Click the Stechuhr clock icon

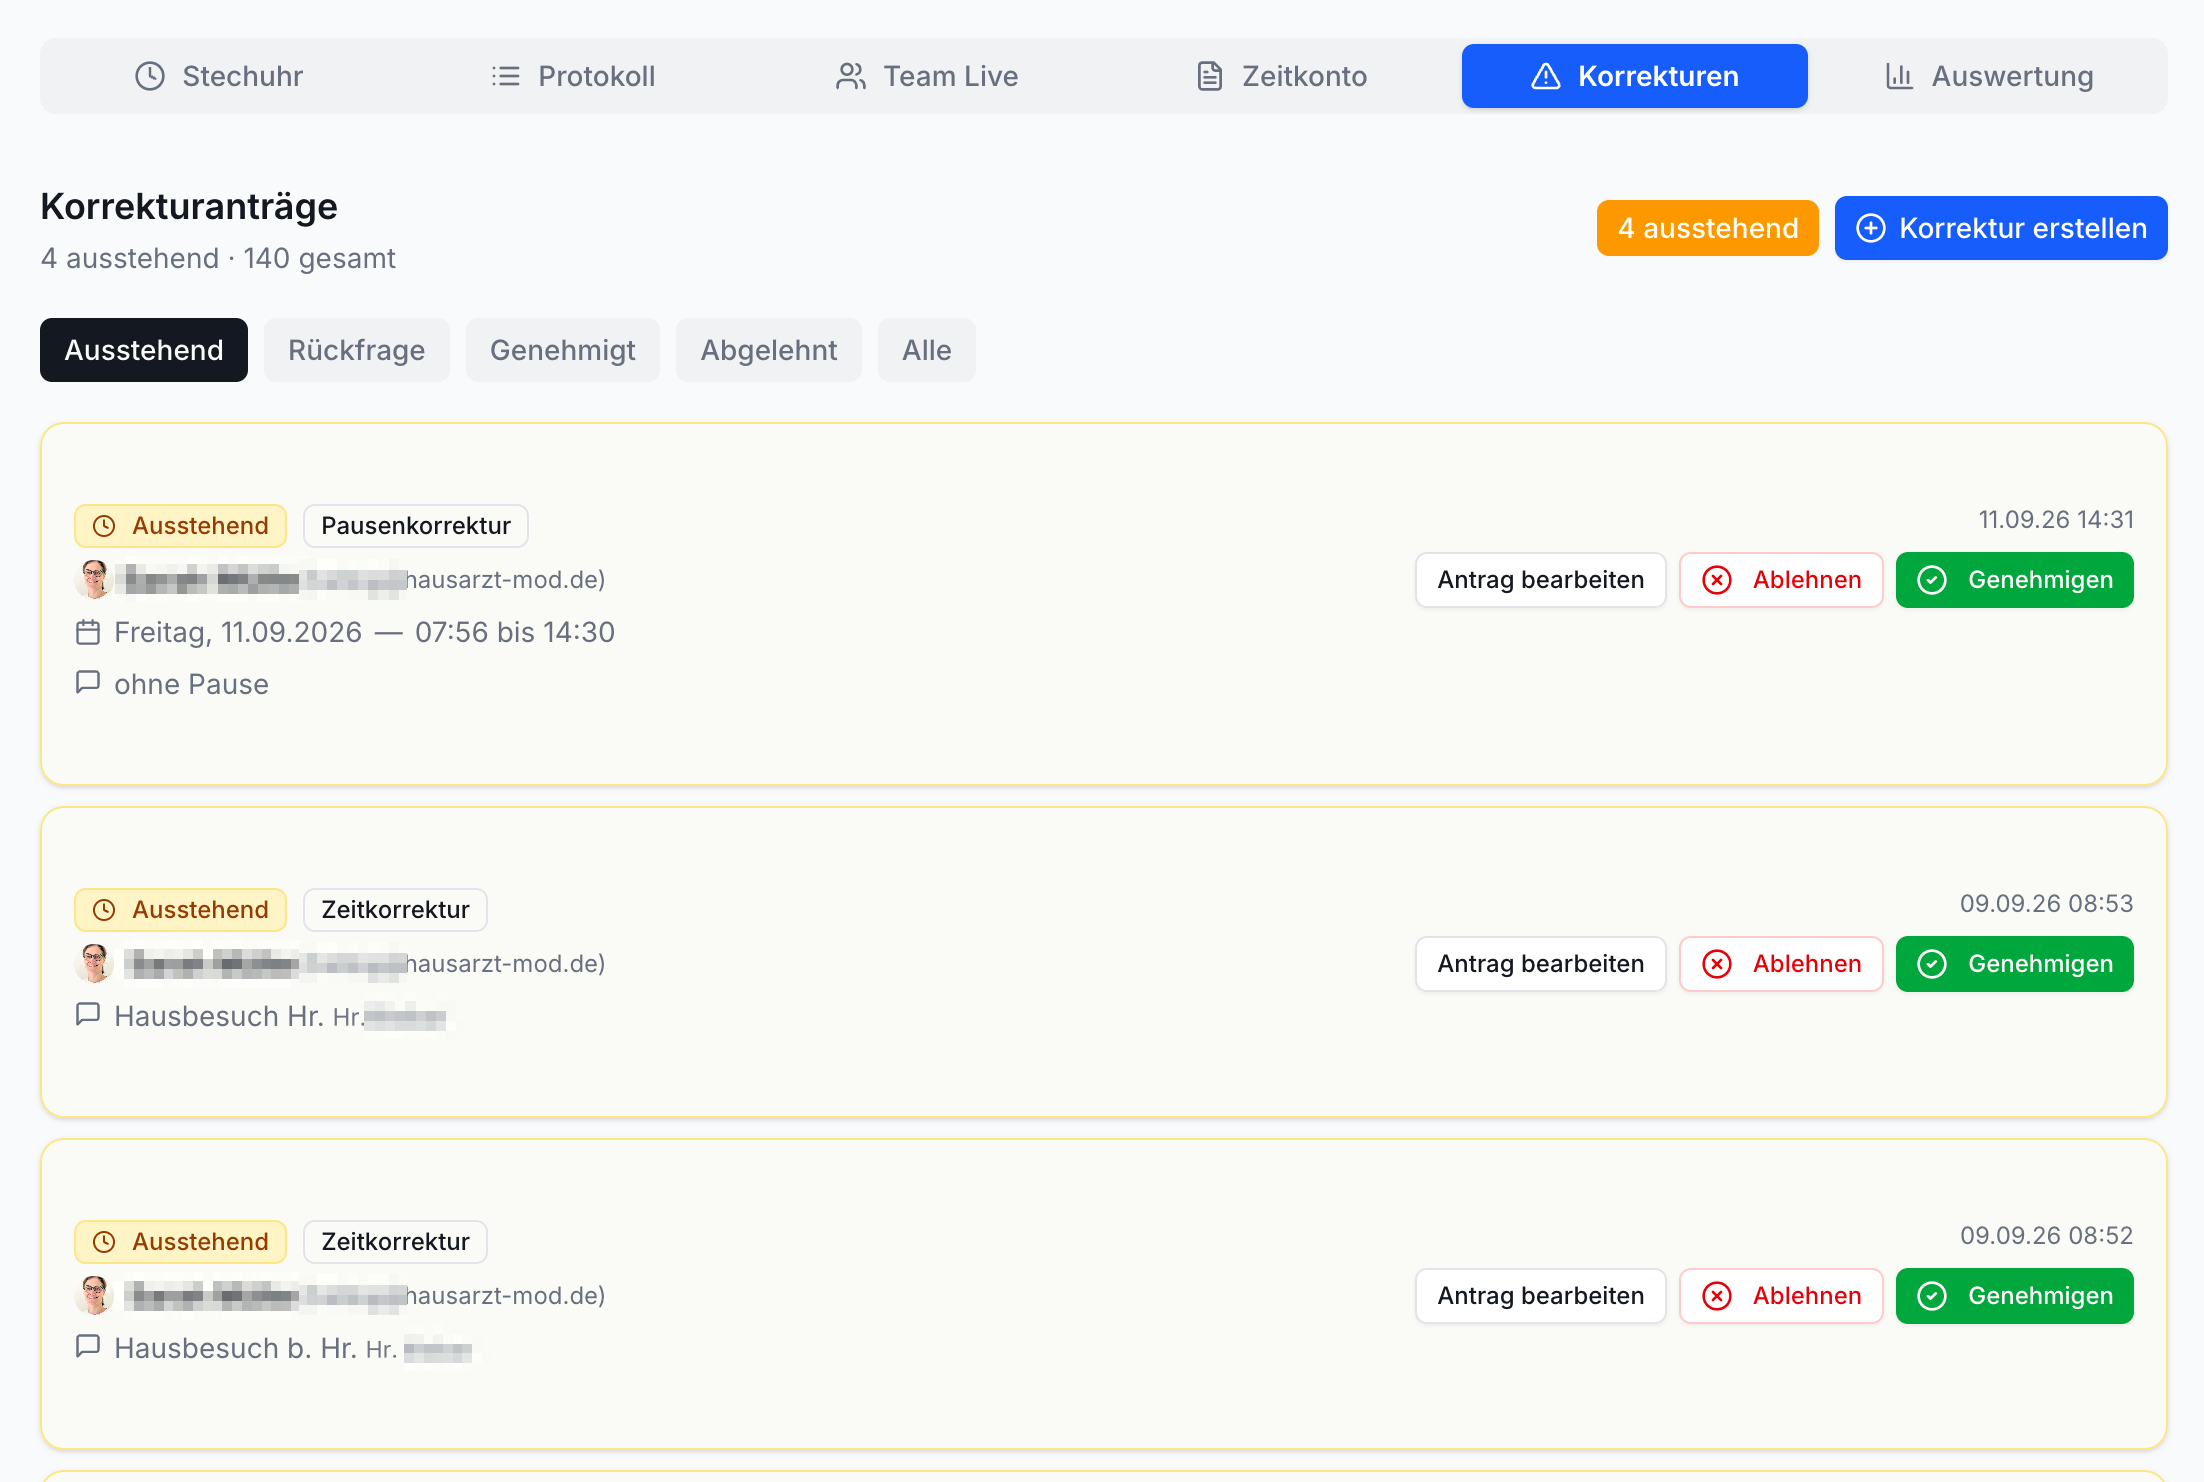click(150, 76)
